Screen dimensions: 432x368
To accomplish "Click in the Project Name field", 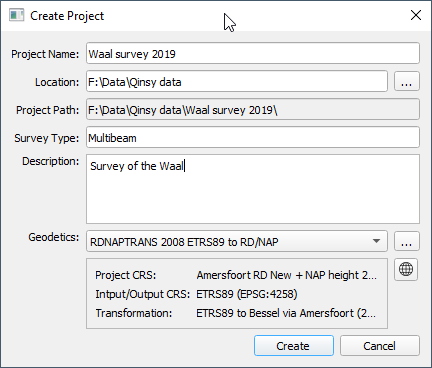I will 253,53.
